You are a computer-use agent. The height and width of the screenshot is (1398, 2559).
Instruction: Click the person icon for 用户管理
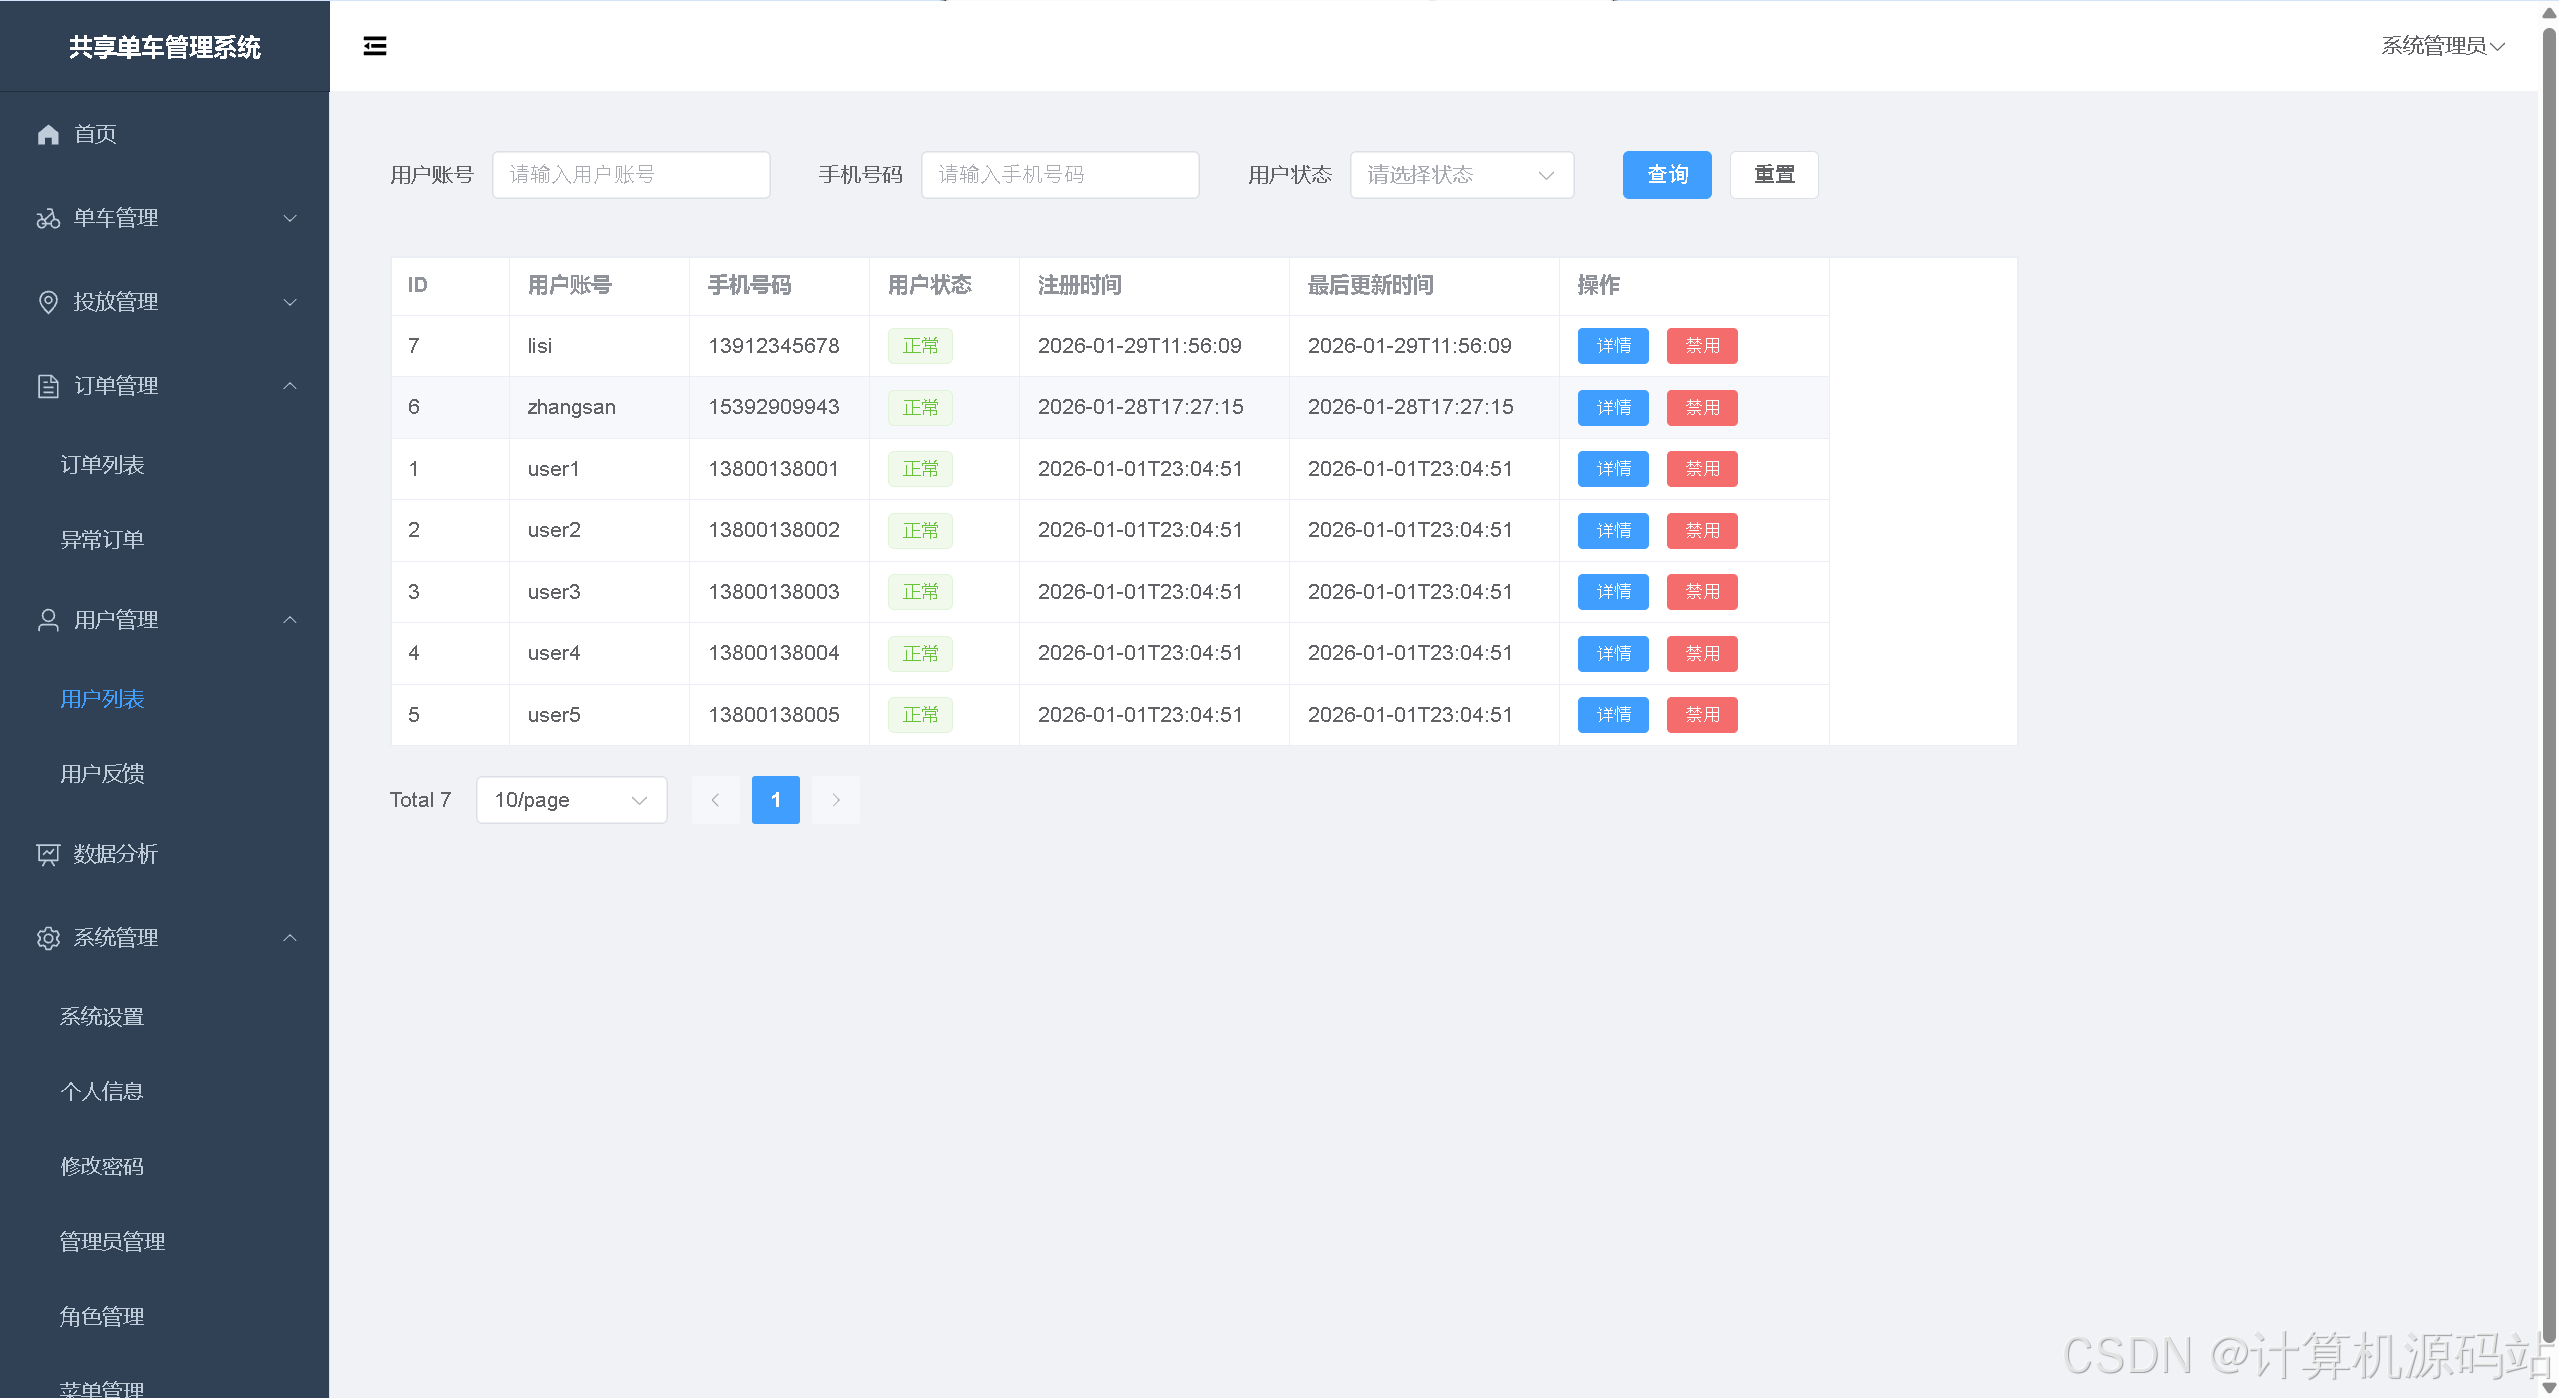tap(48, 620)
